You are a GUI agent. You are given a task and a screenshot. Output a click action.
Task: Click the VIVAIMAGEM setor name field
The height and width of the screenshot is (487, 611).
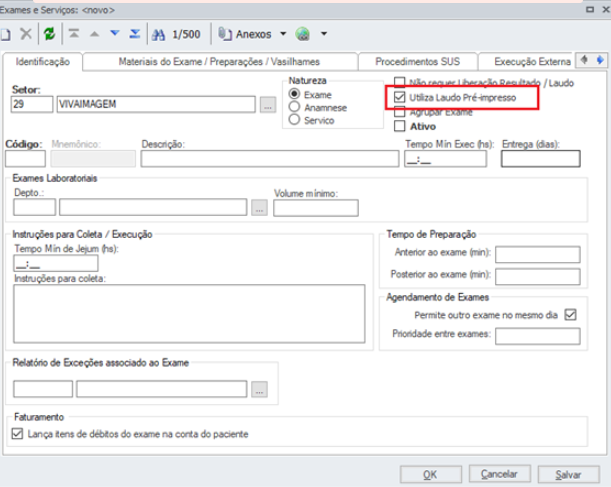click(x=156, y=104)
